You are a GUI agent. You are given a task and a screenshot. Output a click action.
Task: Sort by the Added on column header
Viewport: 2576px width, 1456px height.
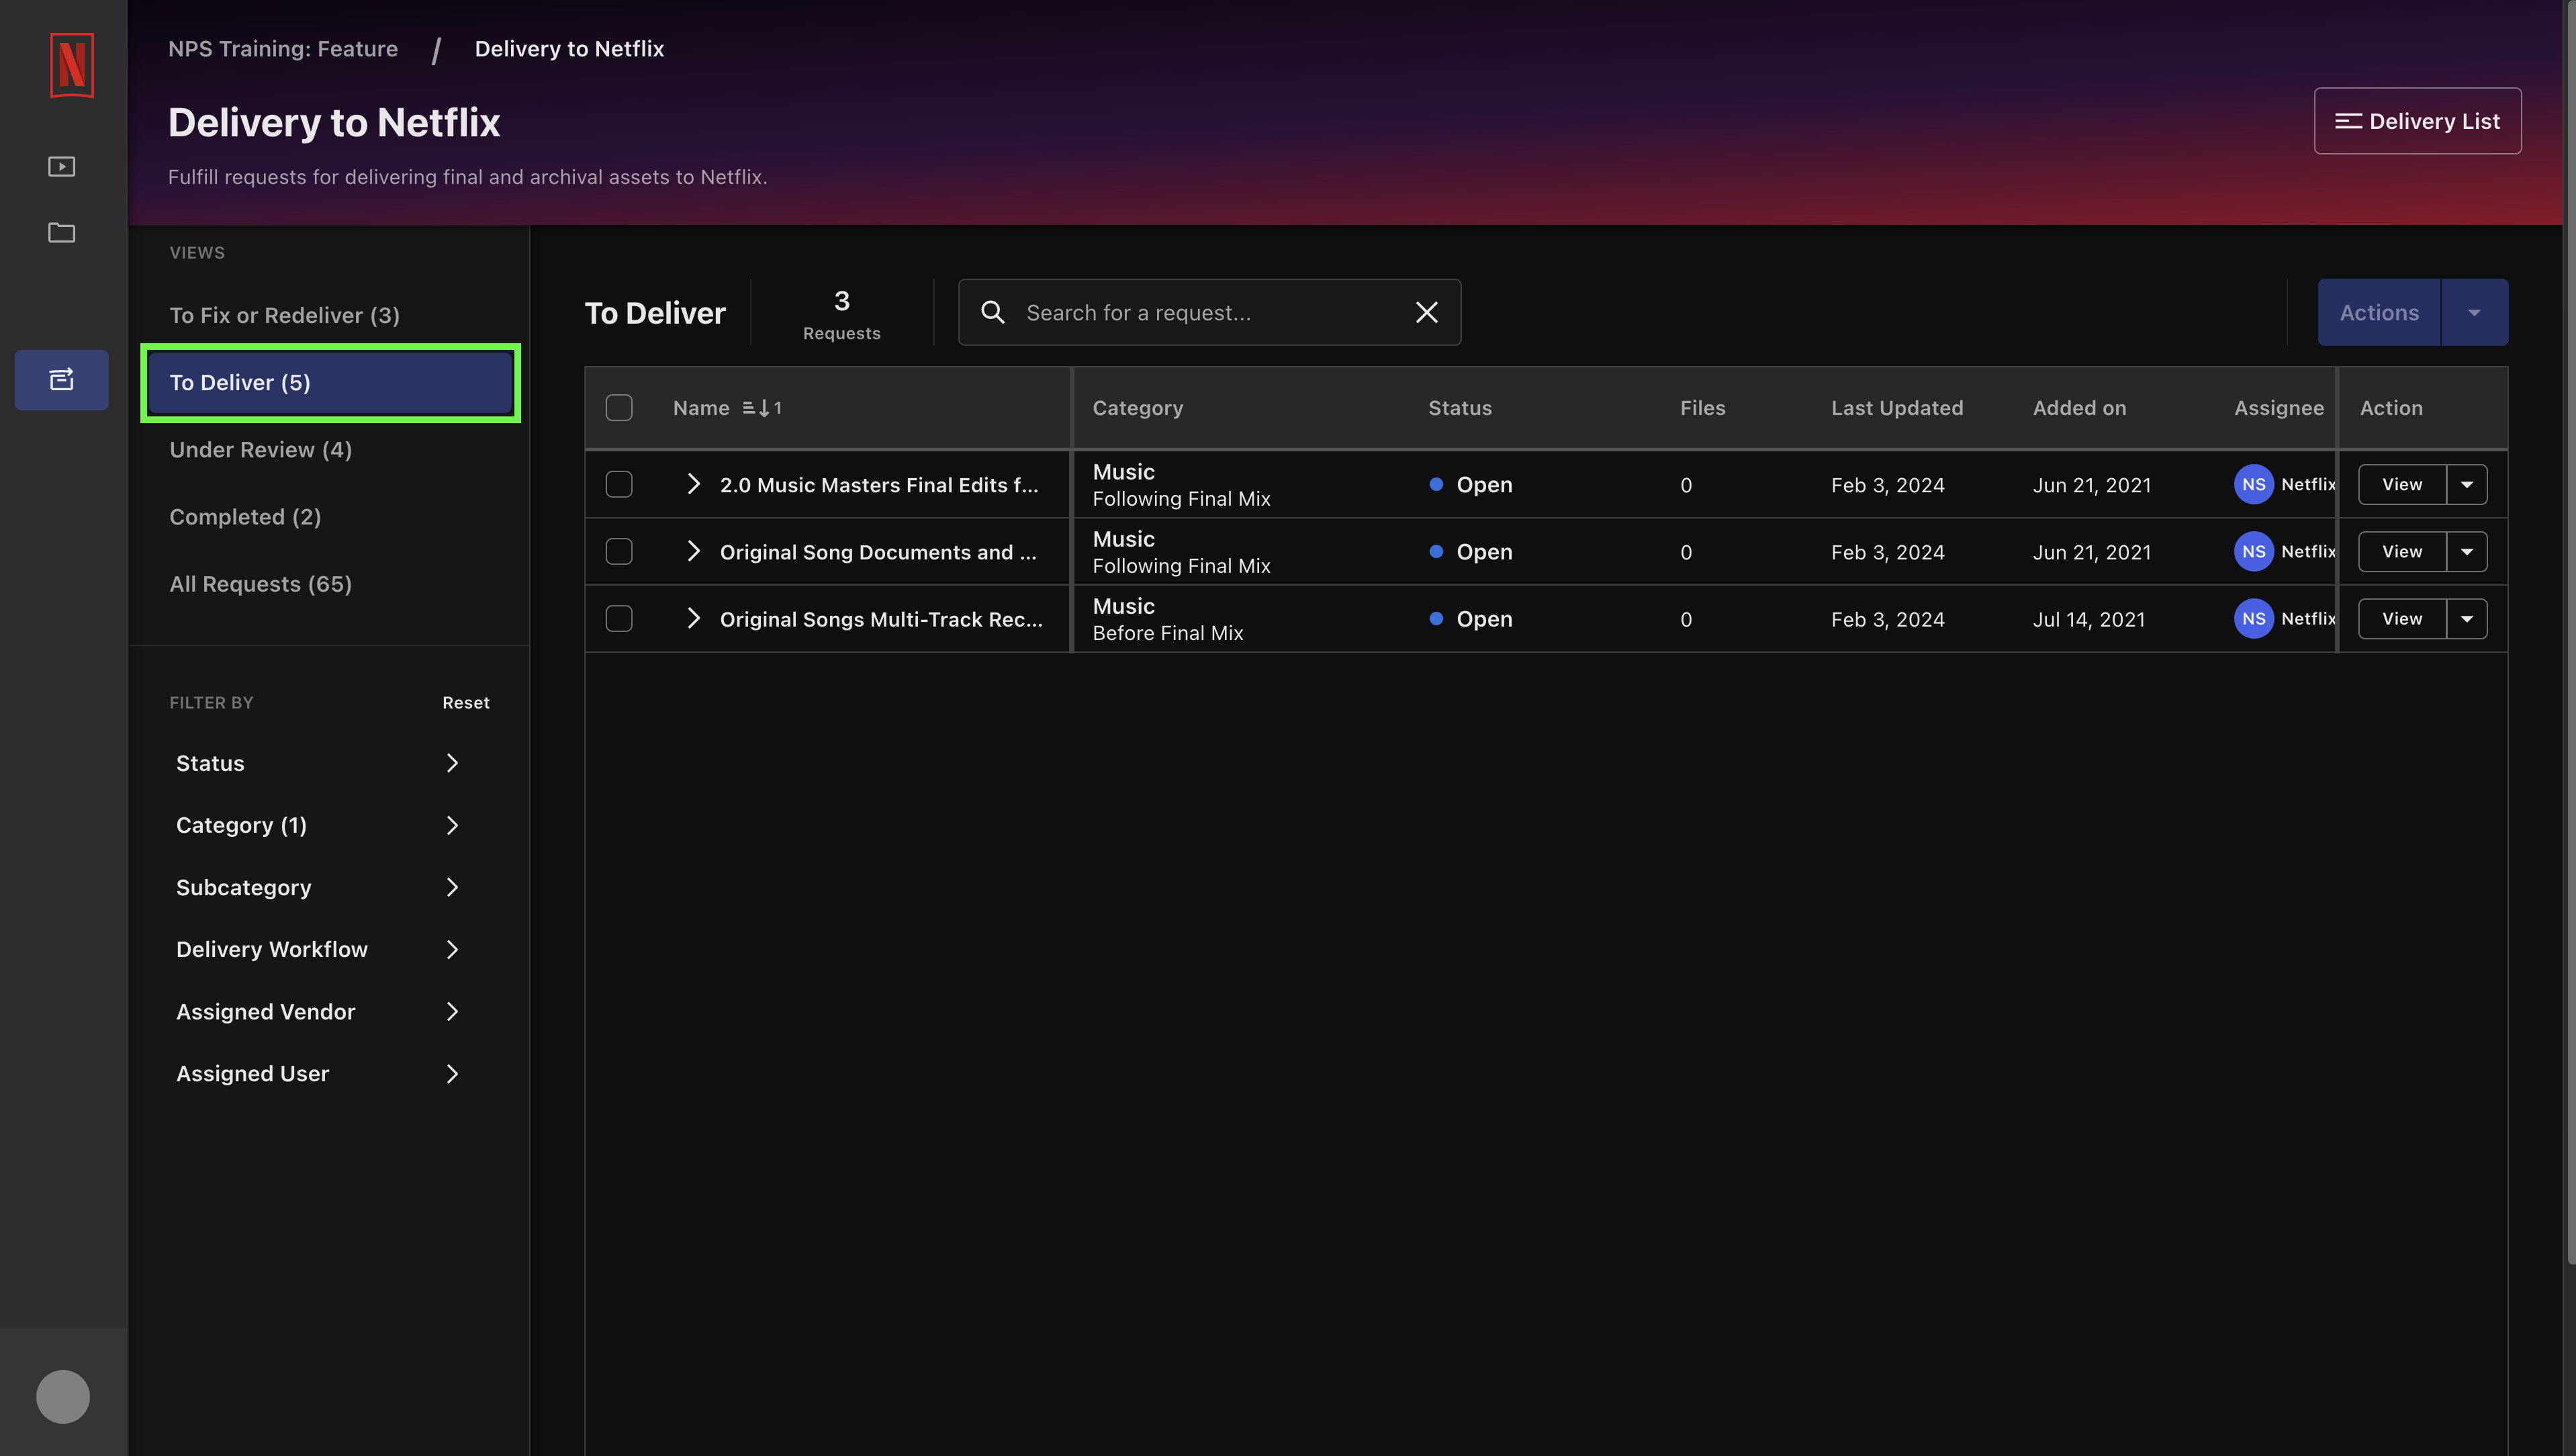coord(2079,408)
